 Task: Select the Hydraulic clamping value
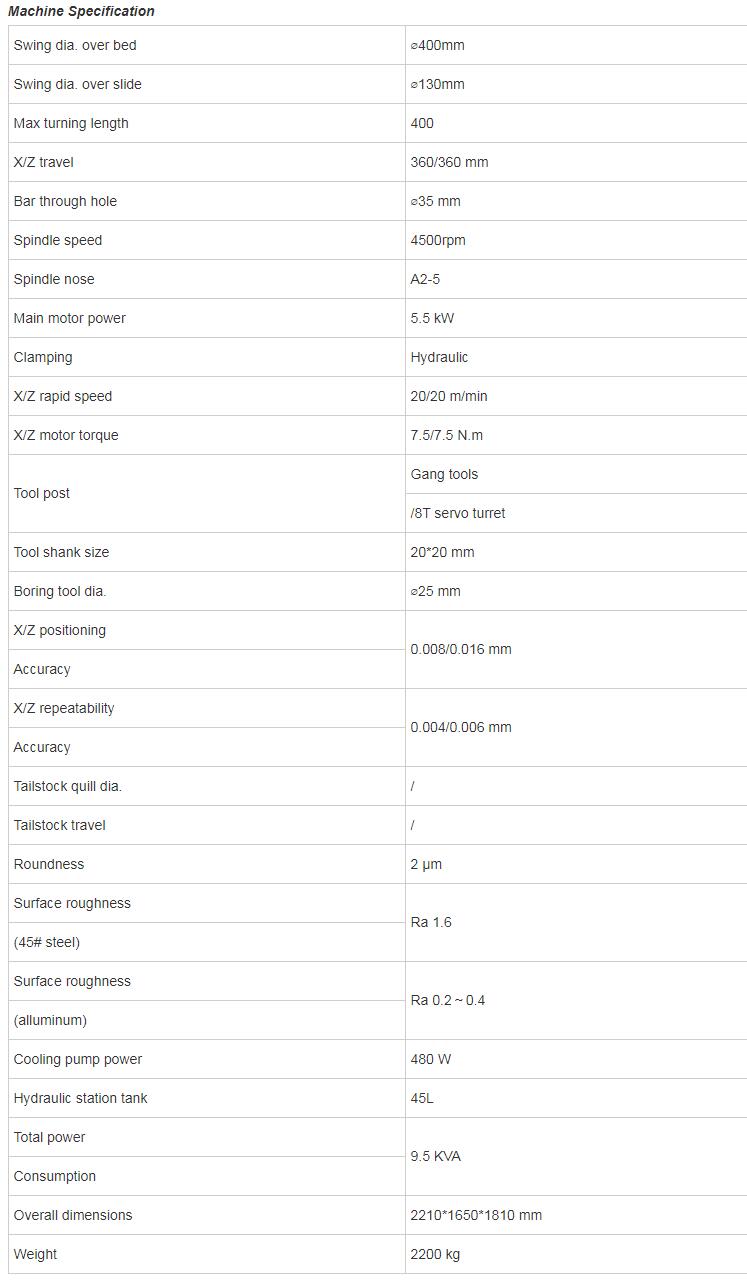439,357
